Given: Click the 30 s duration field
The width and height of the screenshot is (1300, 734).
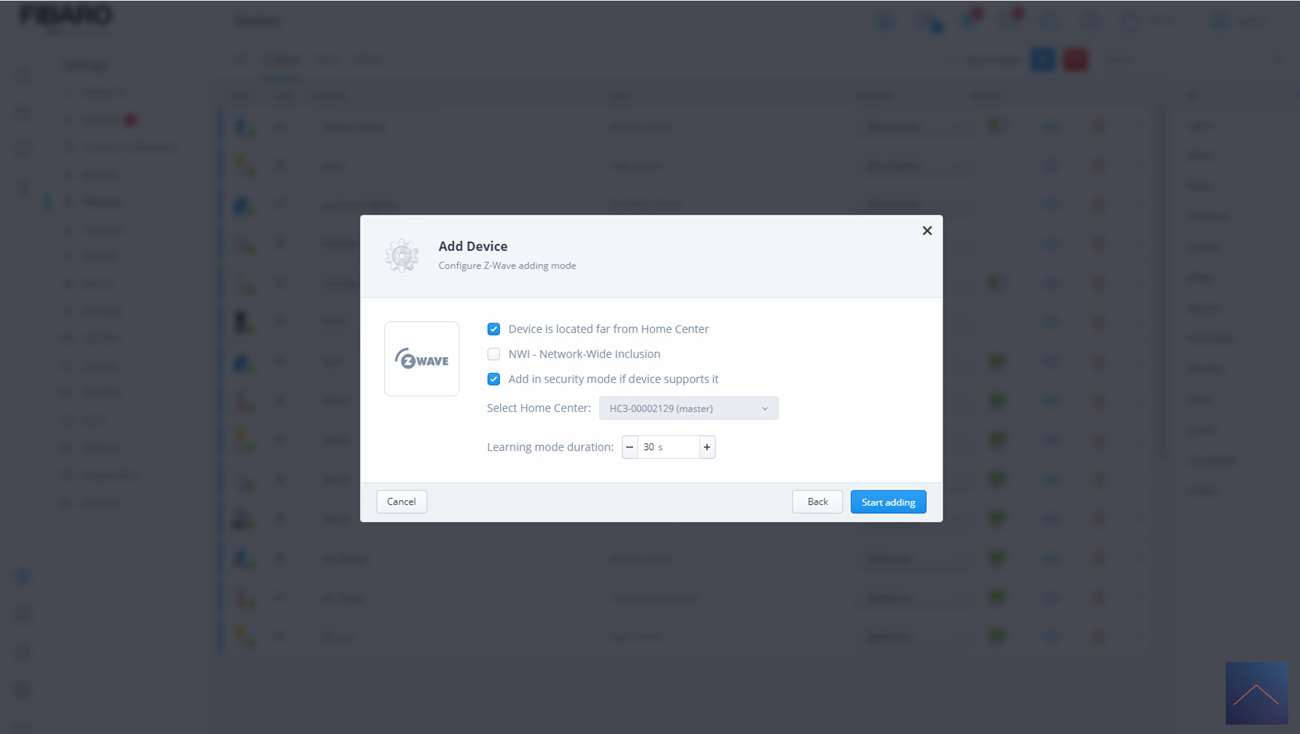Looking at the screenshot, I should coord(668,447).
